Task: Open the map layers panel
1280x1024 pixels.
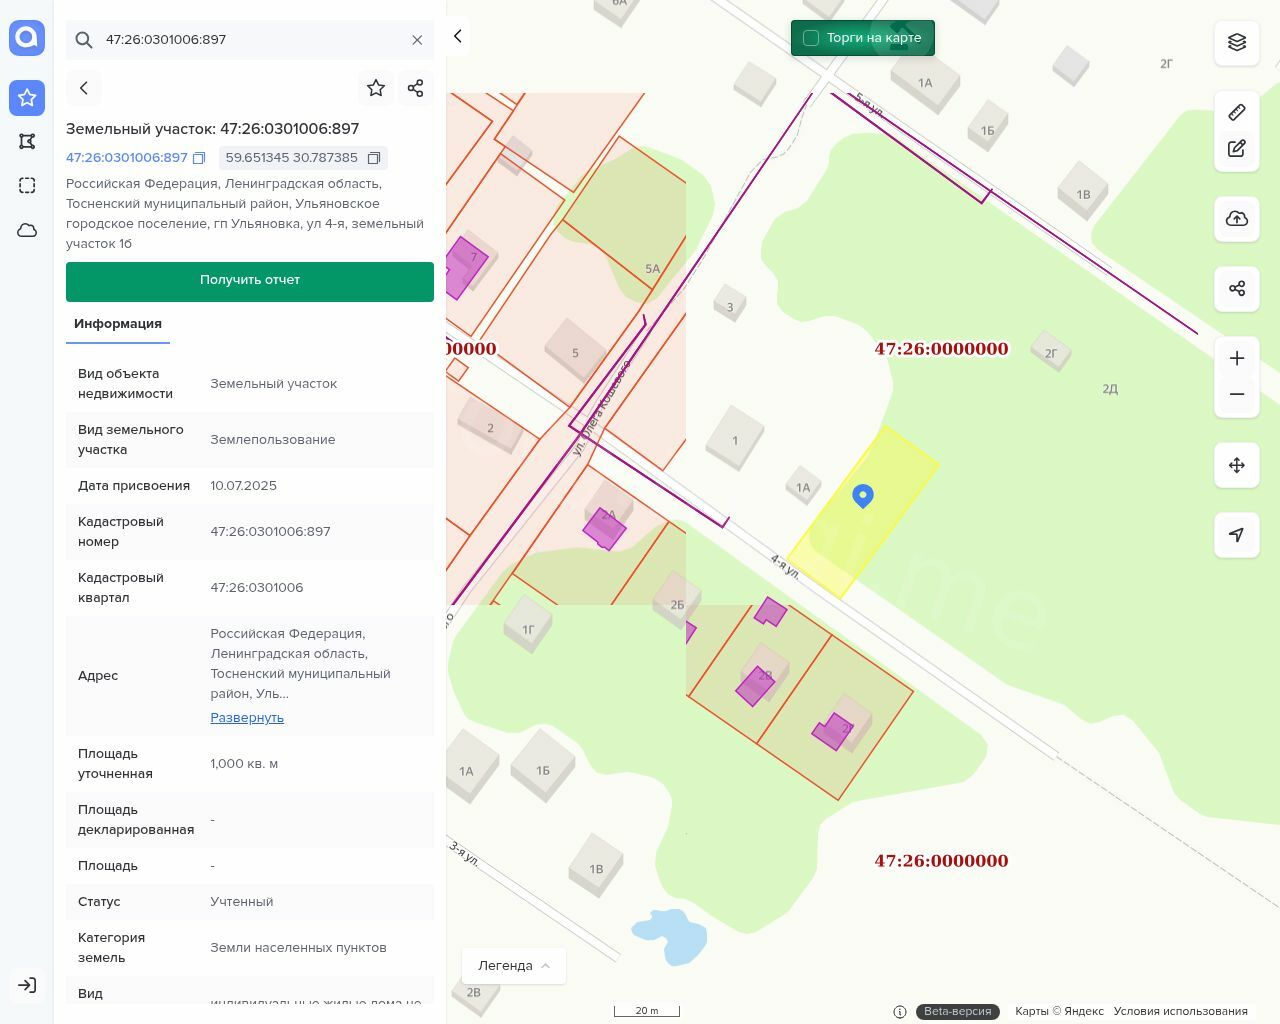Action: point(1237,42)
